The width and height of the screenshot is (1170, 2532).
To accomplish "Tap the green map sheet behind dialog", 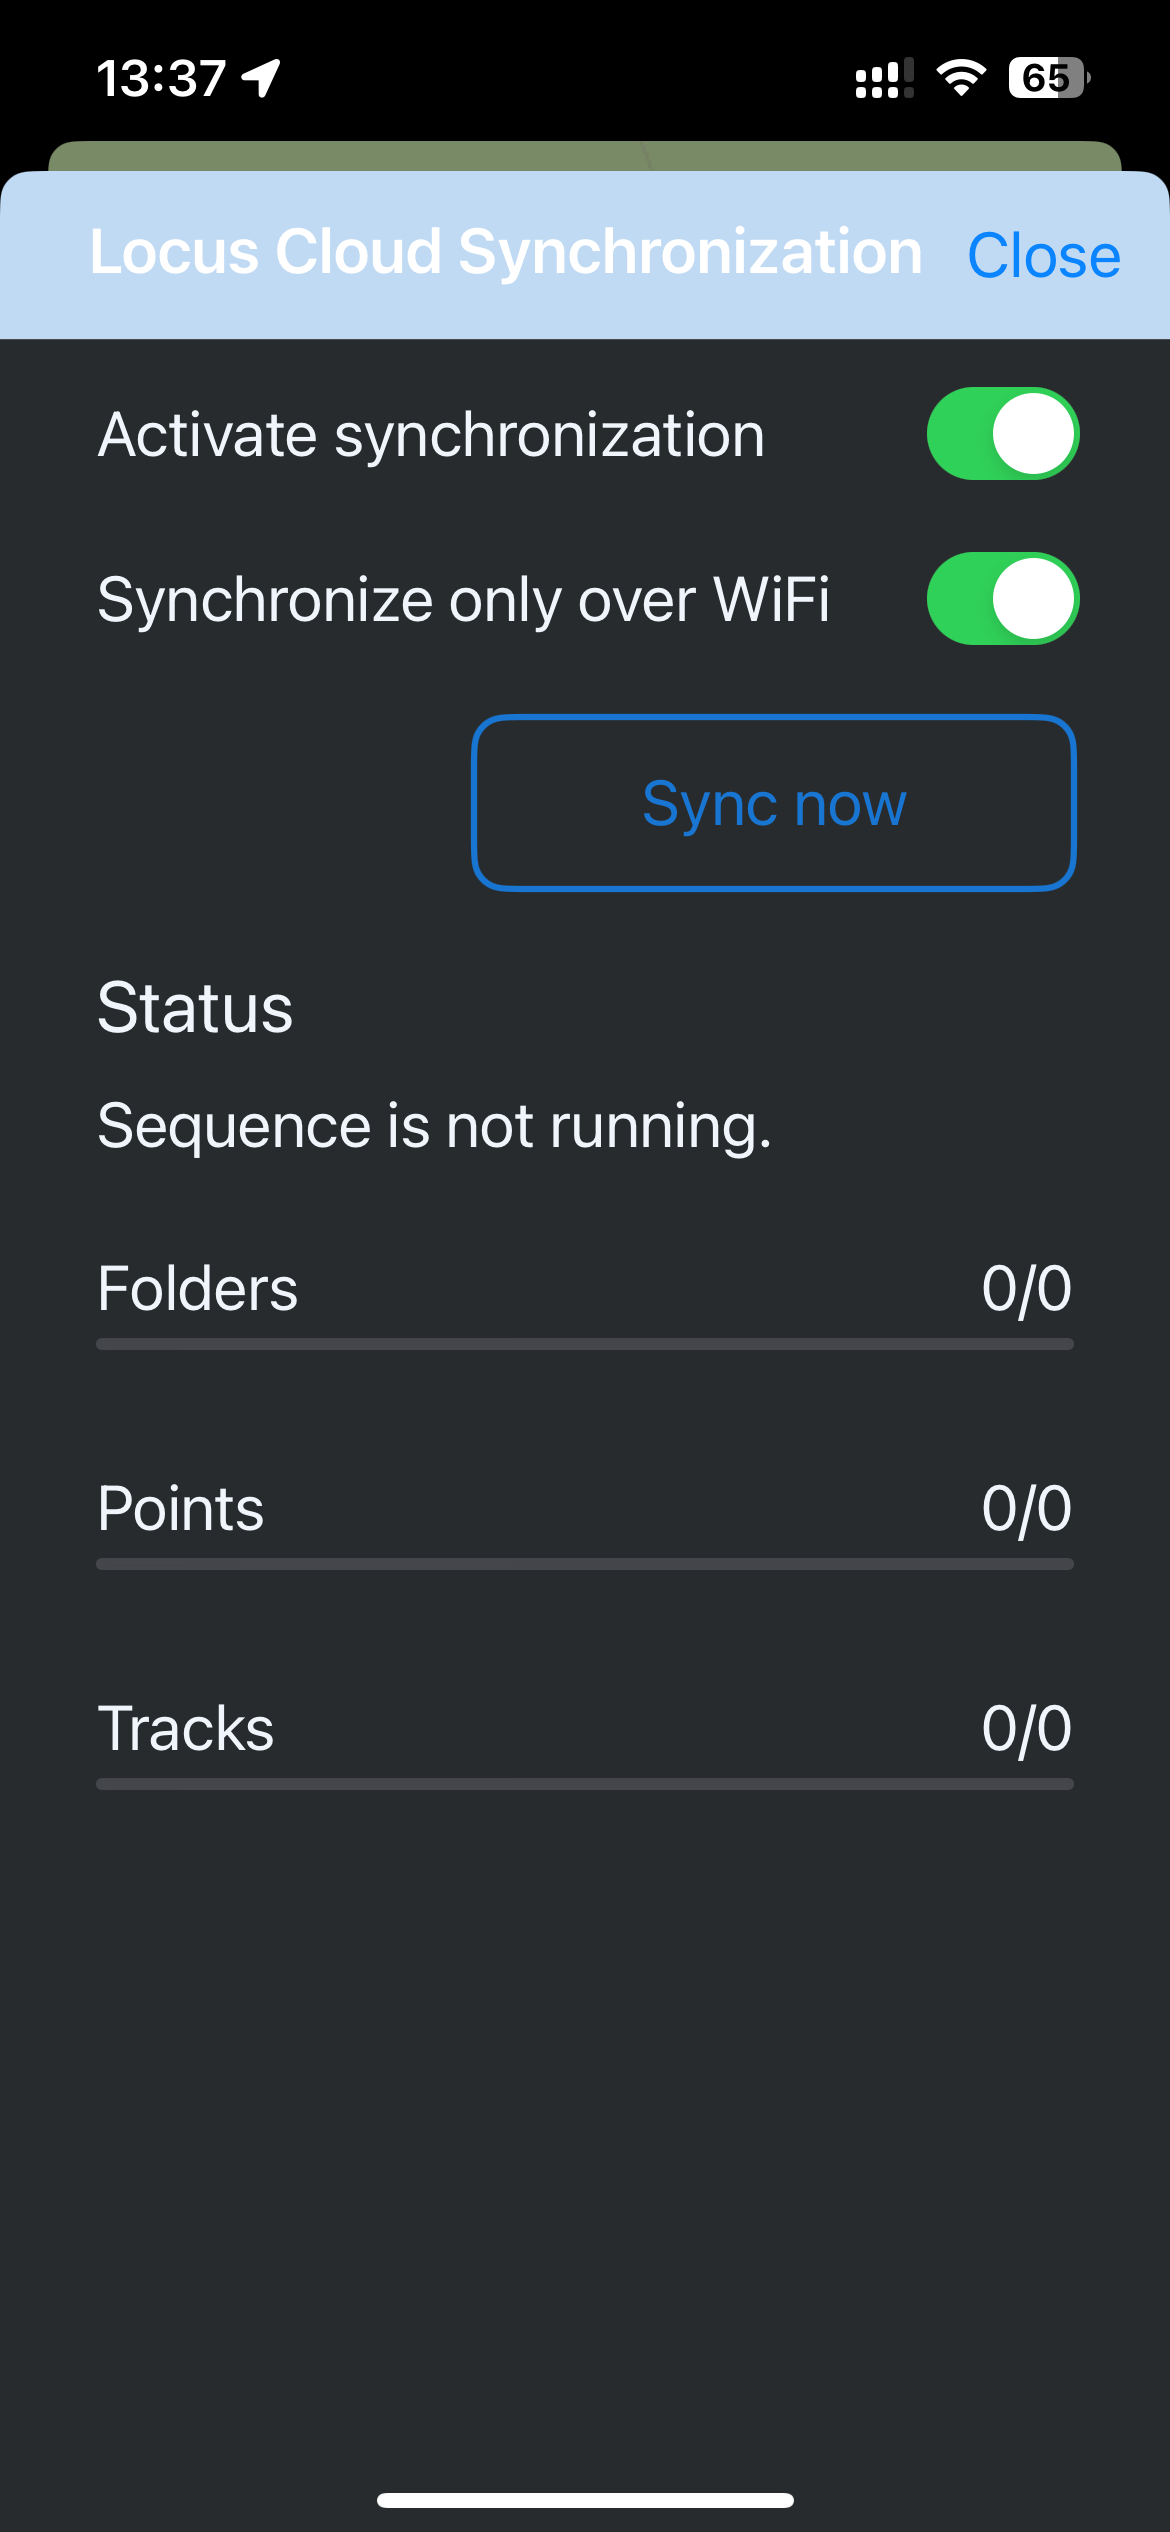I will click(585, 155).
